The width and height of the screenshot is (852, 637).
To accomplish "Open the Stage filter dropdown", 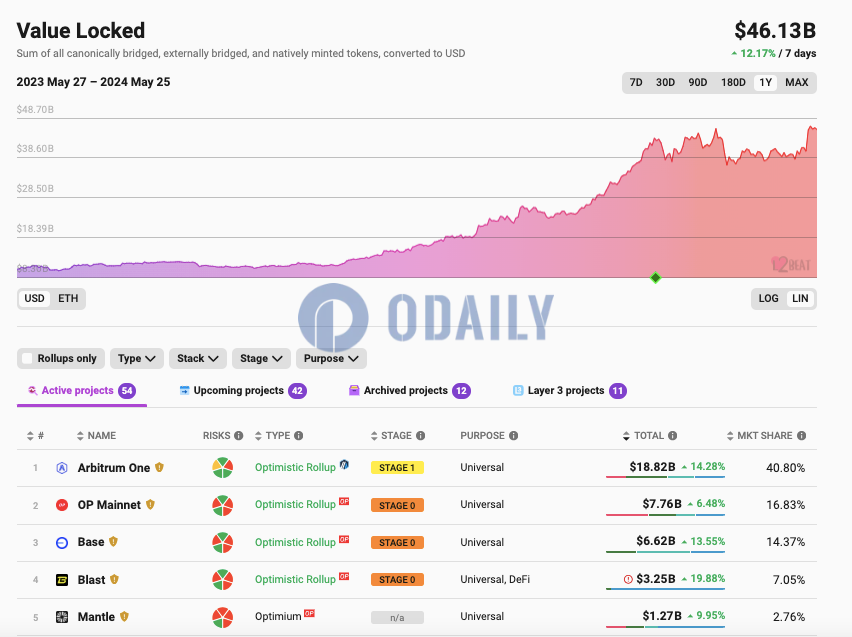I will (x=261, y=358).
